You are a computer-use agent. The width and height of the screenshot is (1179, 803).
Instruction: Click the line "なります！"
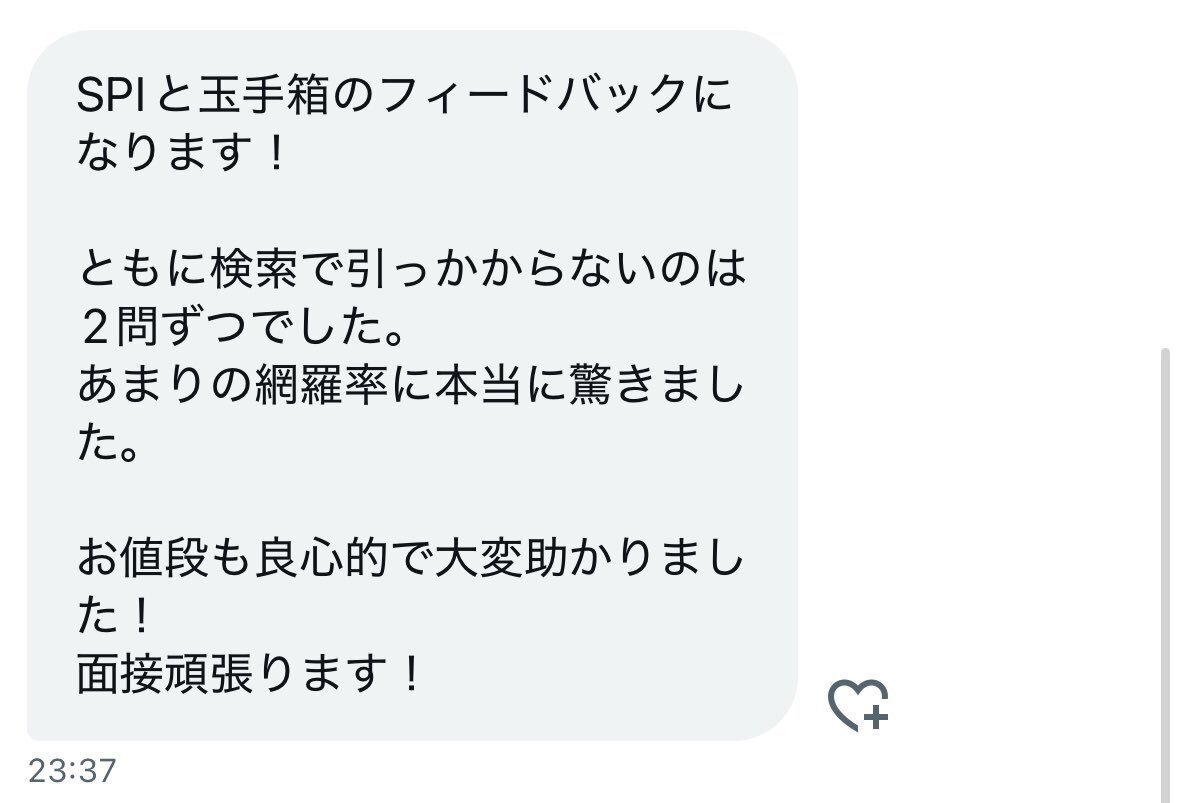coord(181,153)
